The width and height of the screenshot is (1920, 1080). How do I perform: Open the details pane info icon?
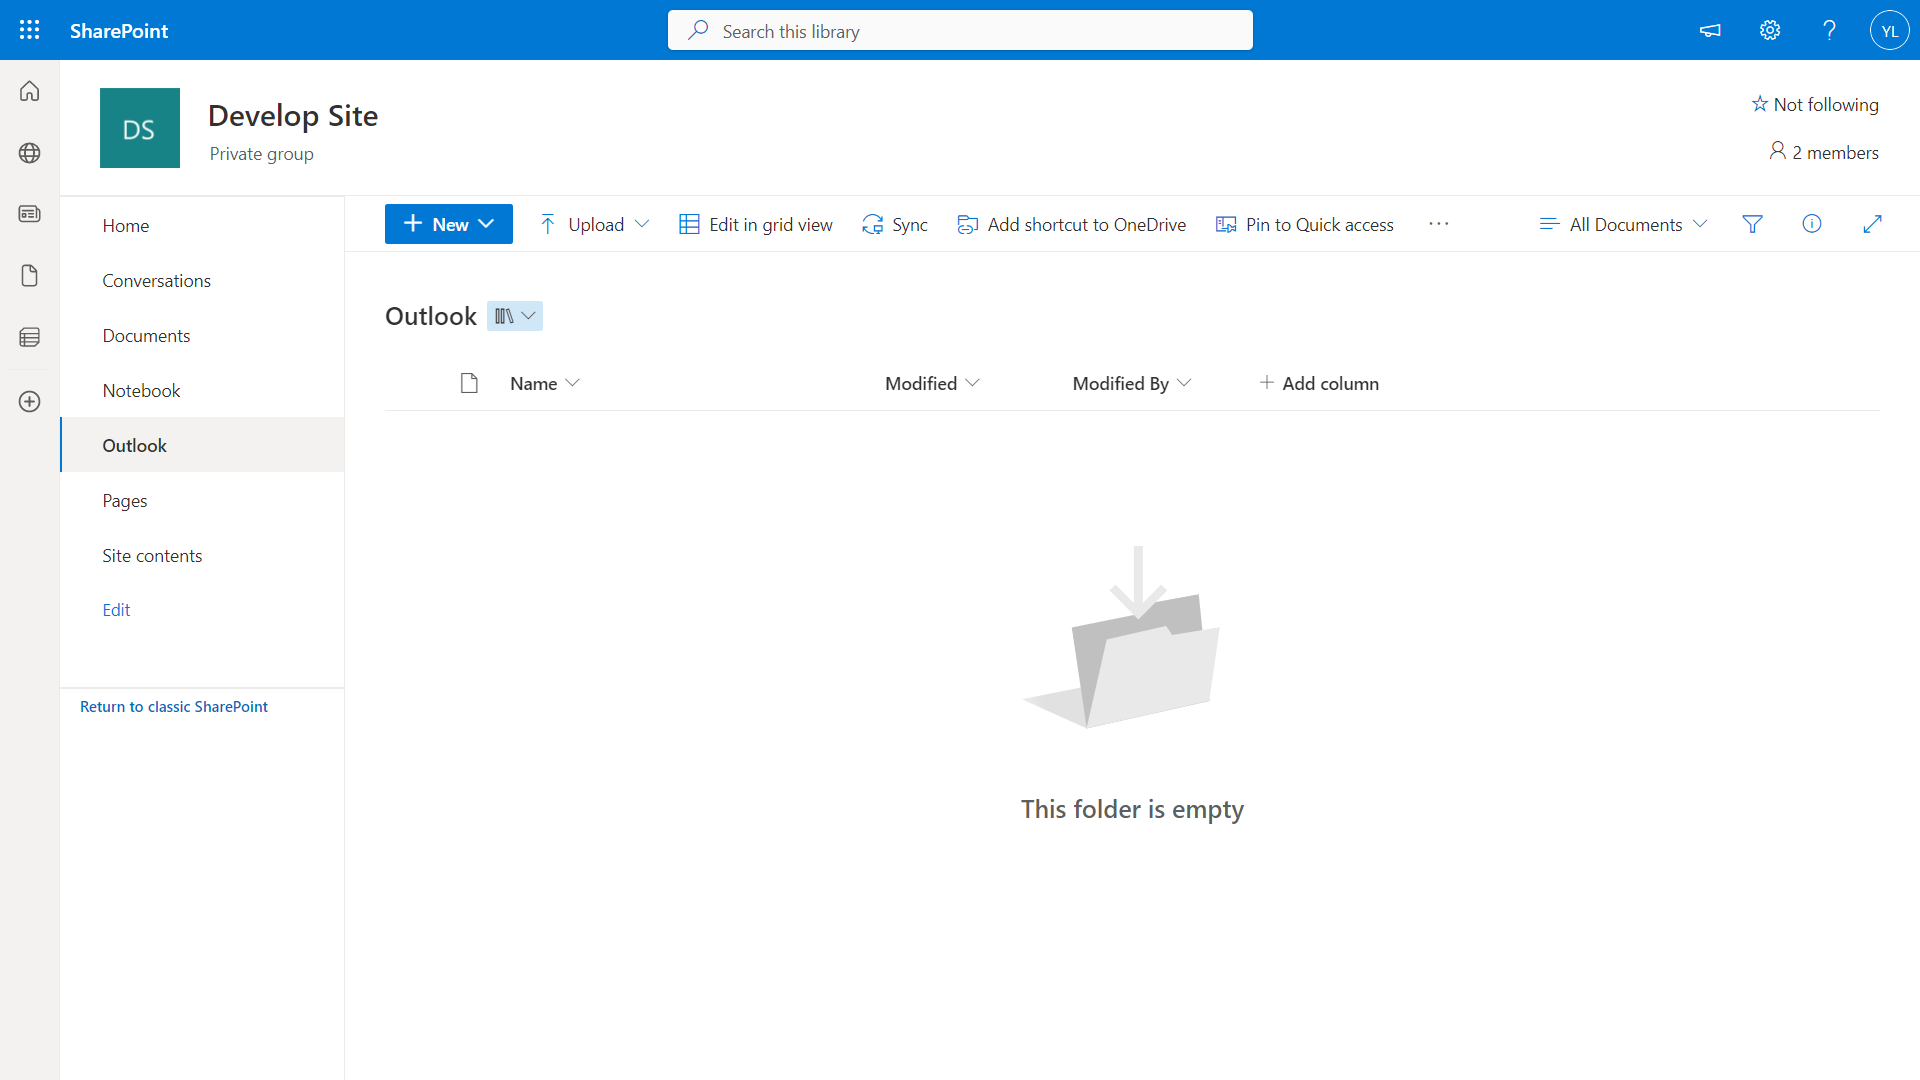(x=1812, y=224)
